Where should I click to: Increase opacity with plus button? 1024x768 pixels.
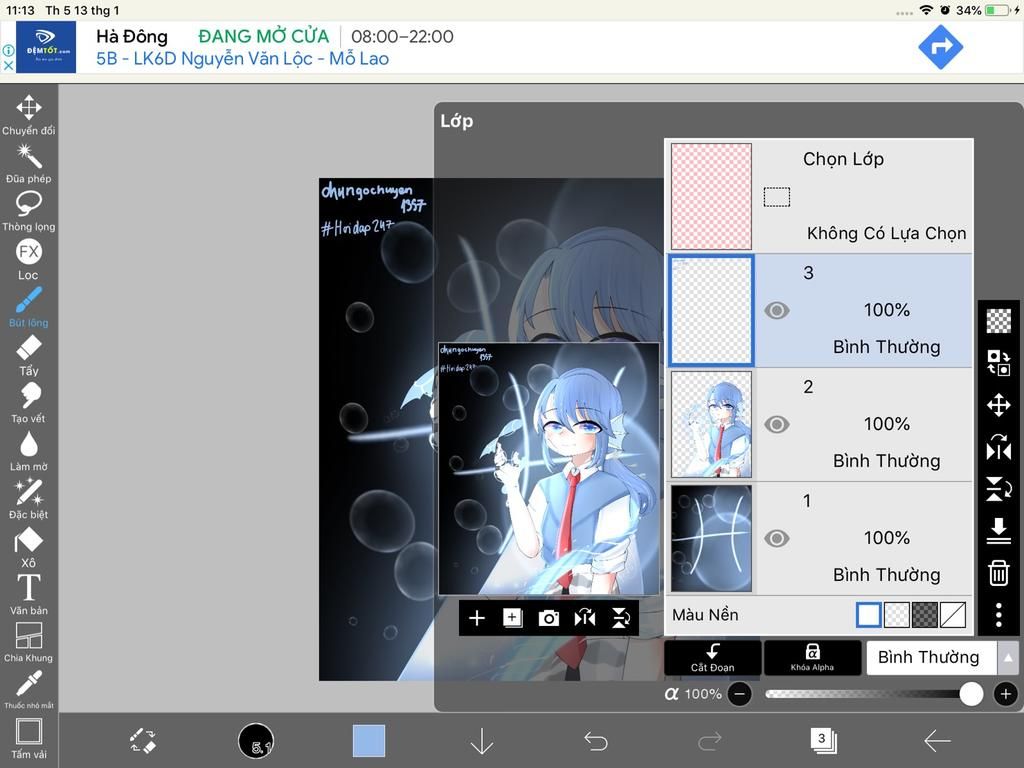1006,694
